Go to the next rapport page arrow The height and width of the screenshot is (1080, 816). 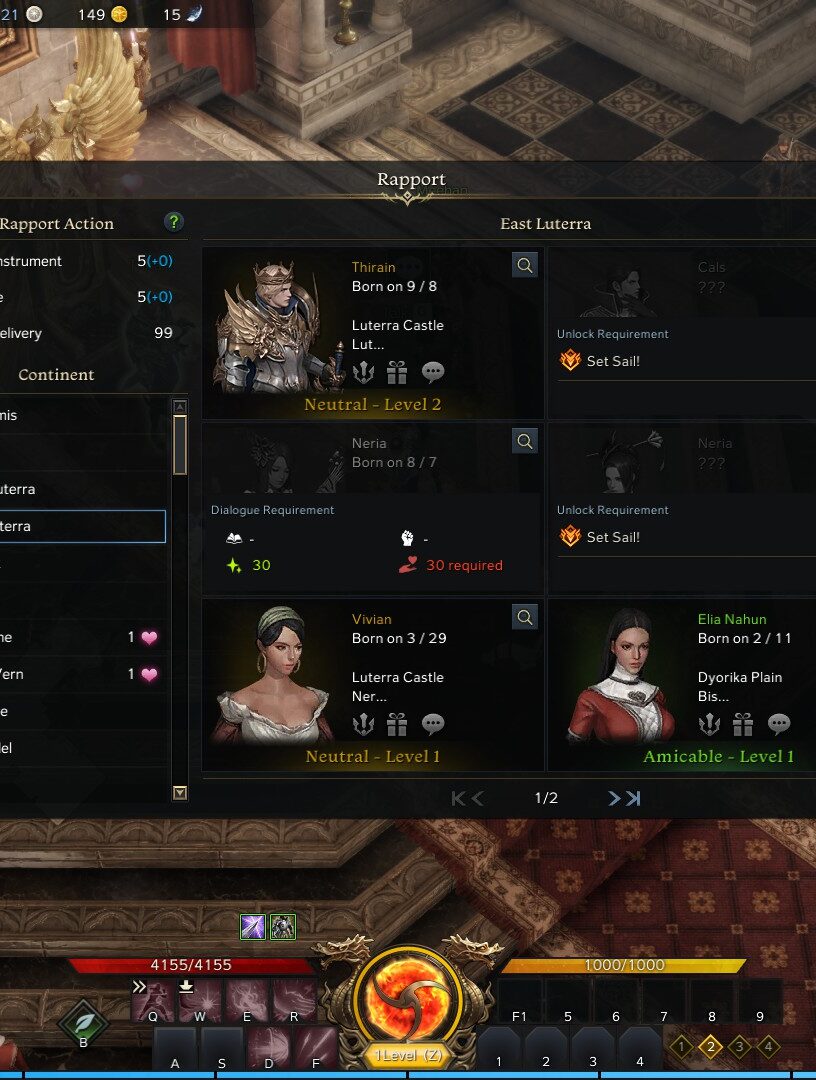click(x=614, y=798)
